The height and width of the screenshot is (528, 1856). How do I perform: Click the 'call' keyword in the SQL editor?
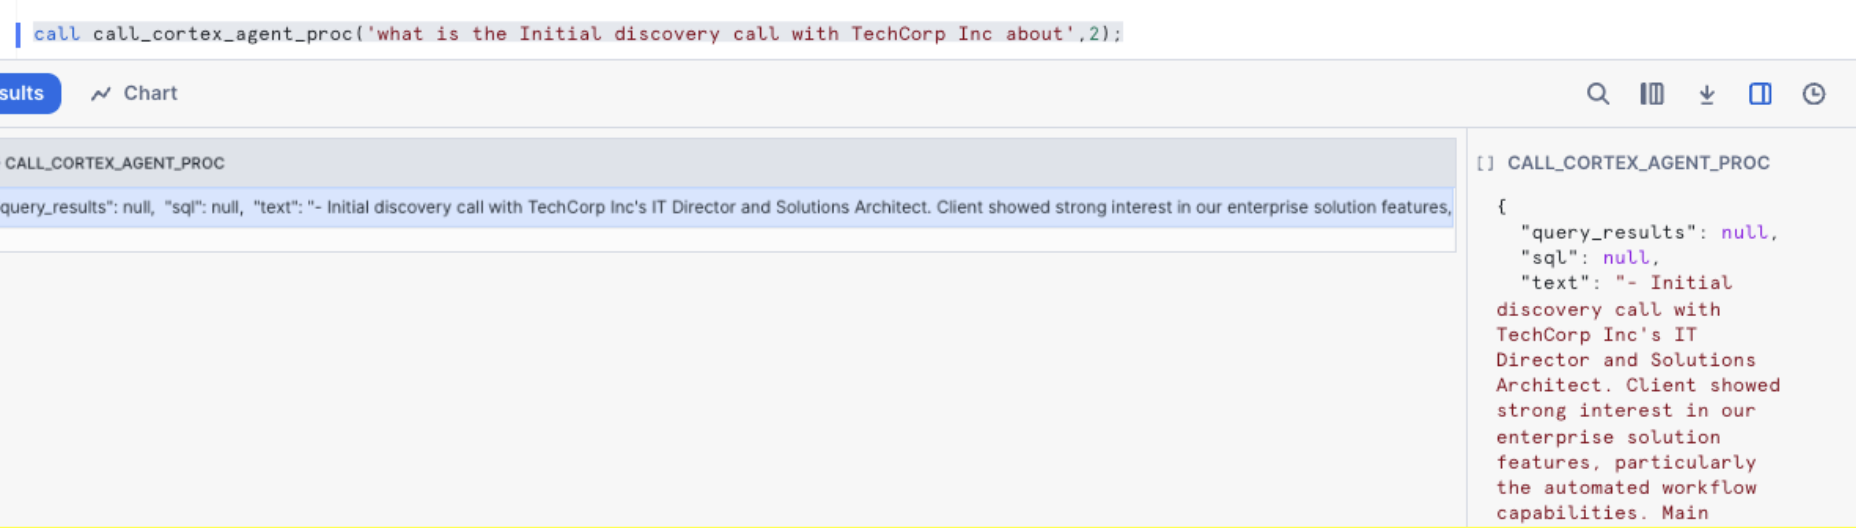coord(56,34)
